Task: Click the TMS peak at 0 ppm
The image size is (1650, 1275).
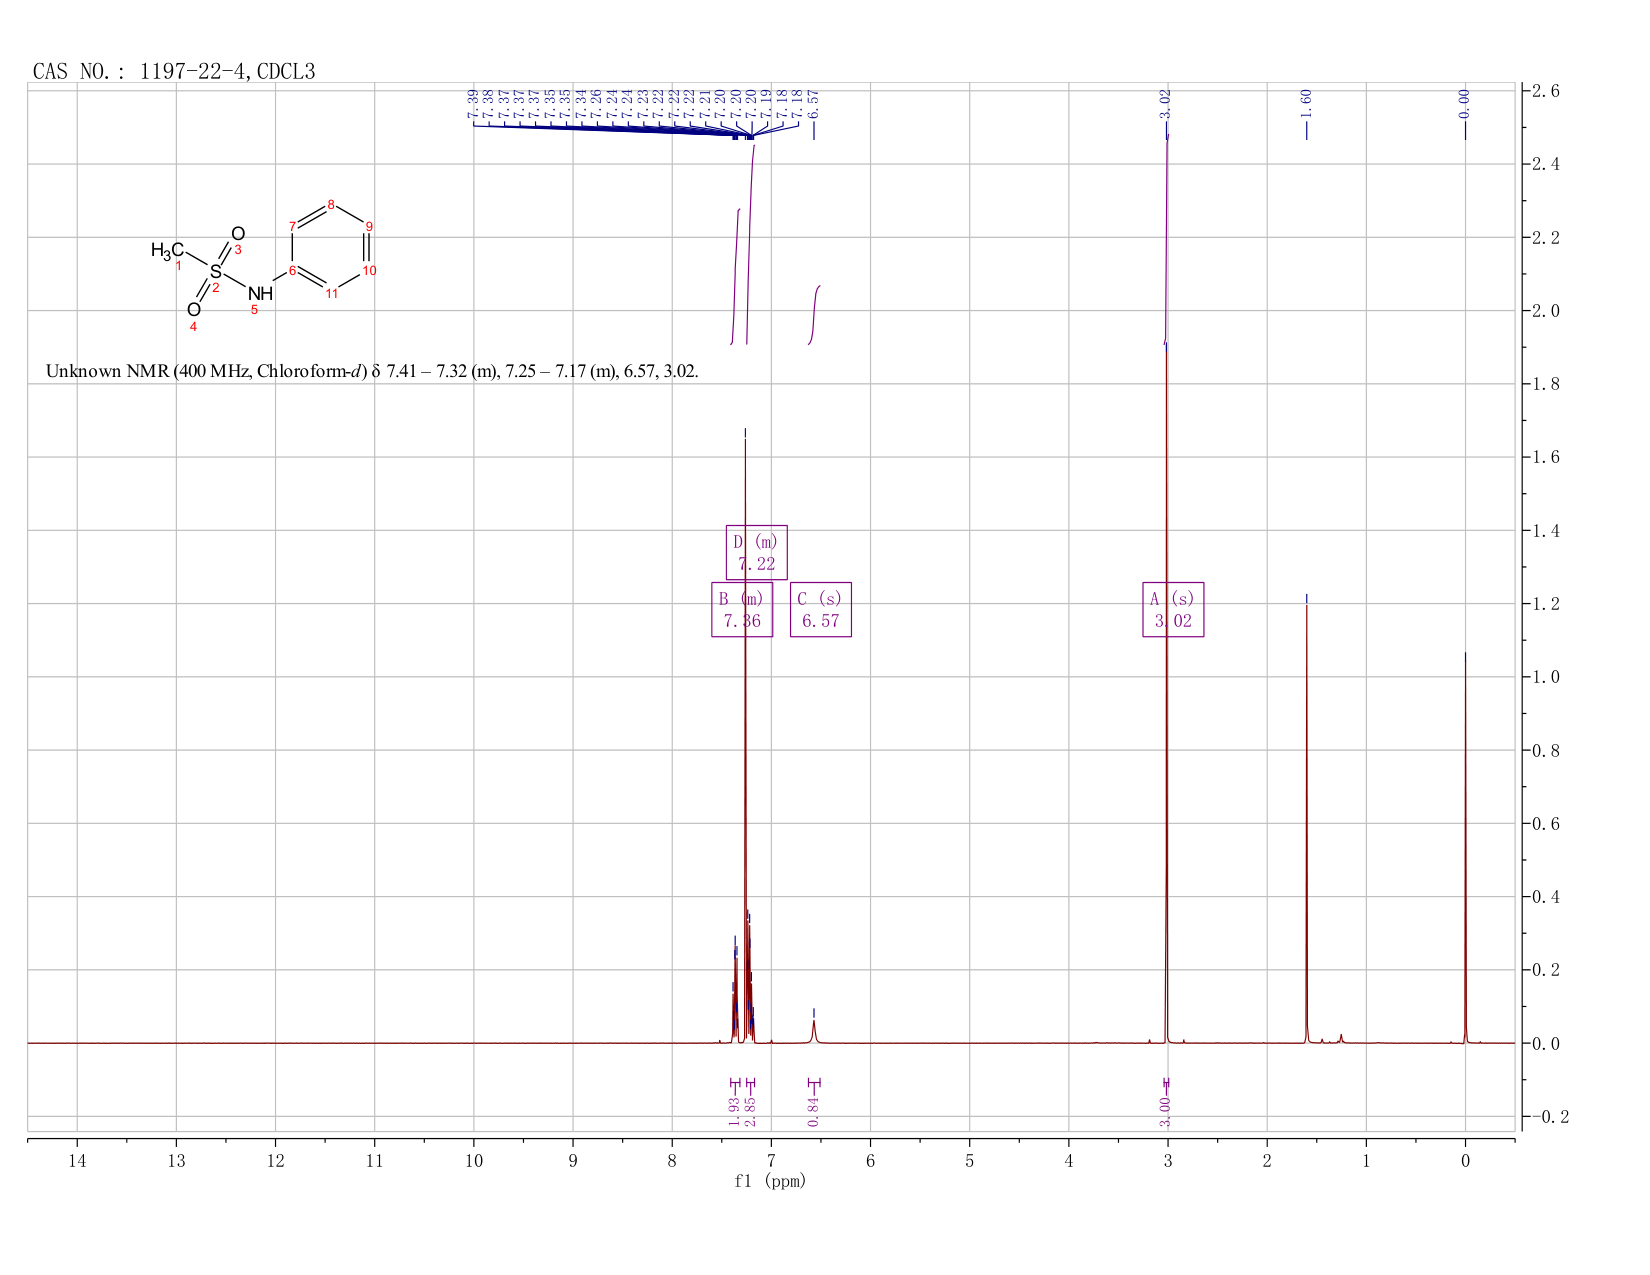Action: pos(1465,848)
